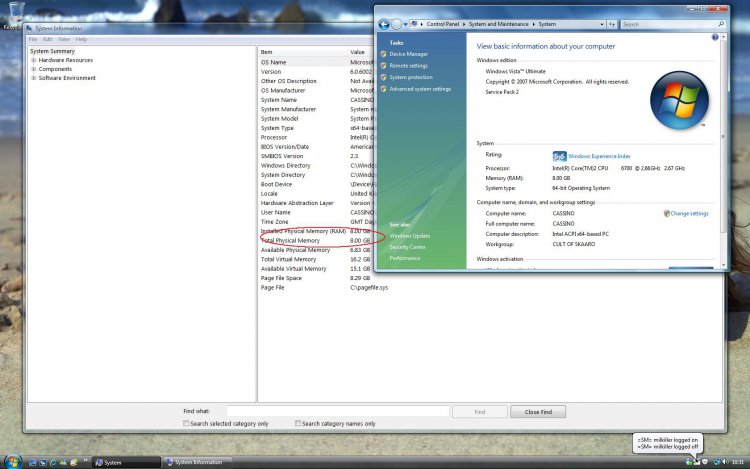The width and height of the screenshot is (750, 469).
Task: Select System Summary tree item
Action: click(53, 51)
